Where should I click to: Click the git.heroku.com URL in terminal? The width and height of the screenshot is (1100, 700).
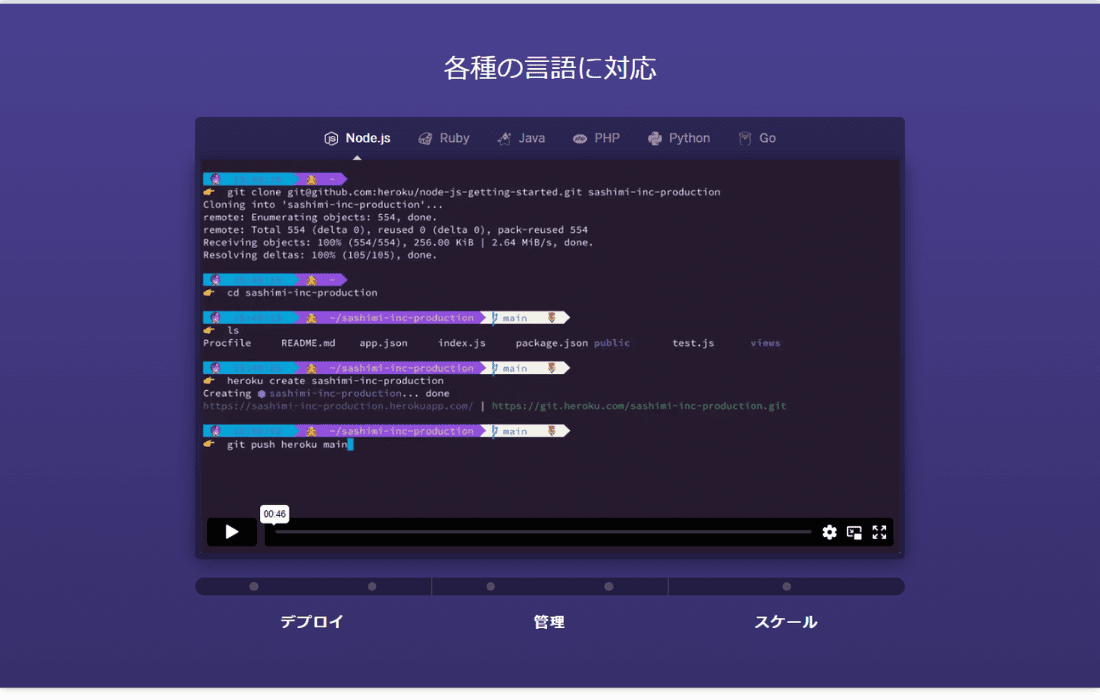coord(638,406)
